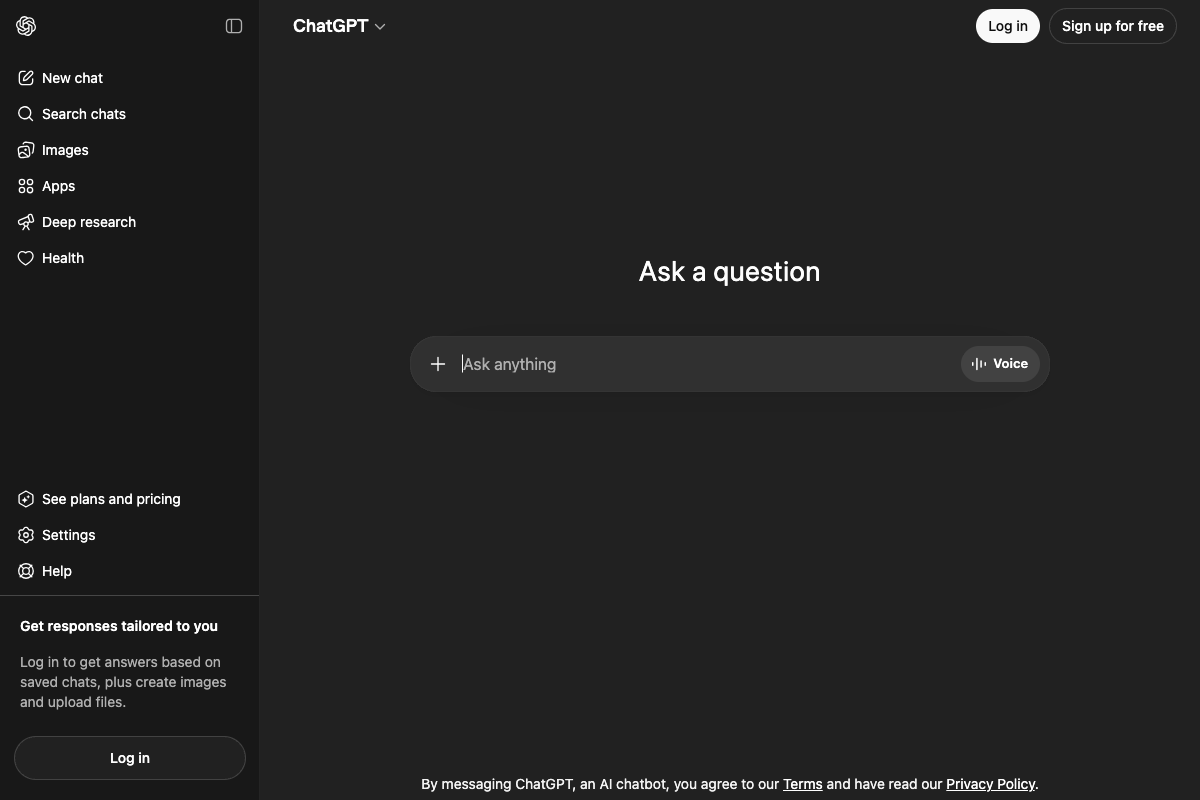Click the plus attach icon in prompt box
Image resolution: width=1200 pixels, height=800 pixels.
point(438,364)
